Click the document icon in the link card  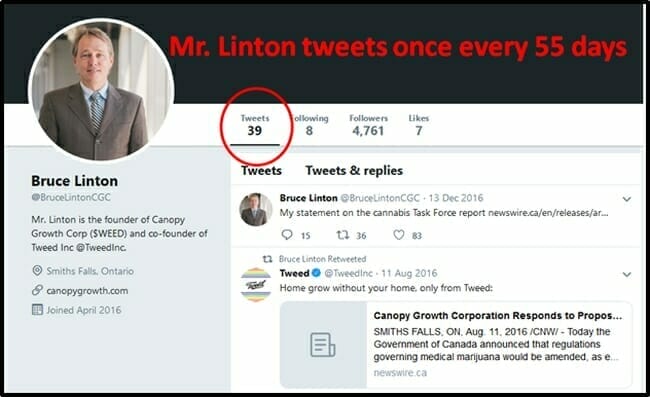click(323, 344)
